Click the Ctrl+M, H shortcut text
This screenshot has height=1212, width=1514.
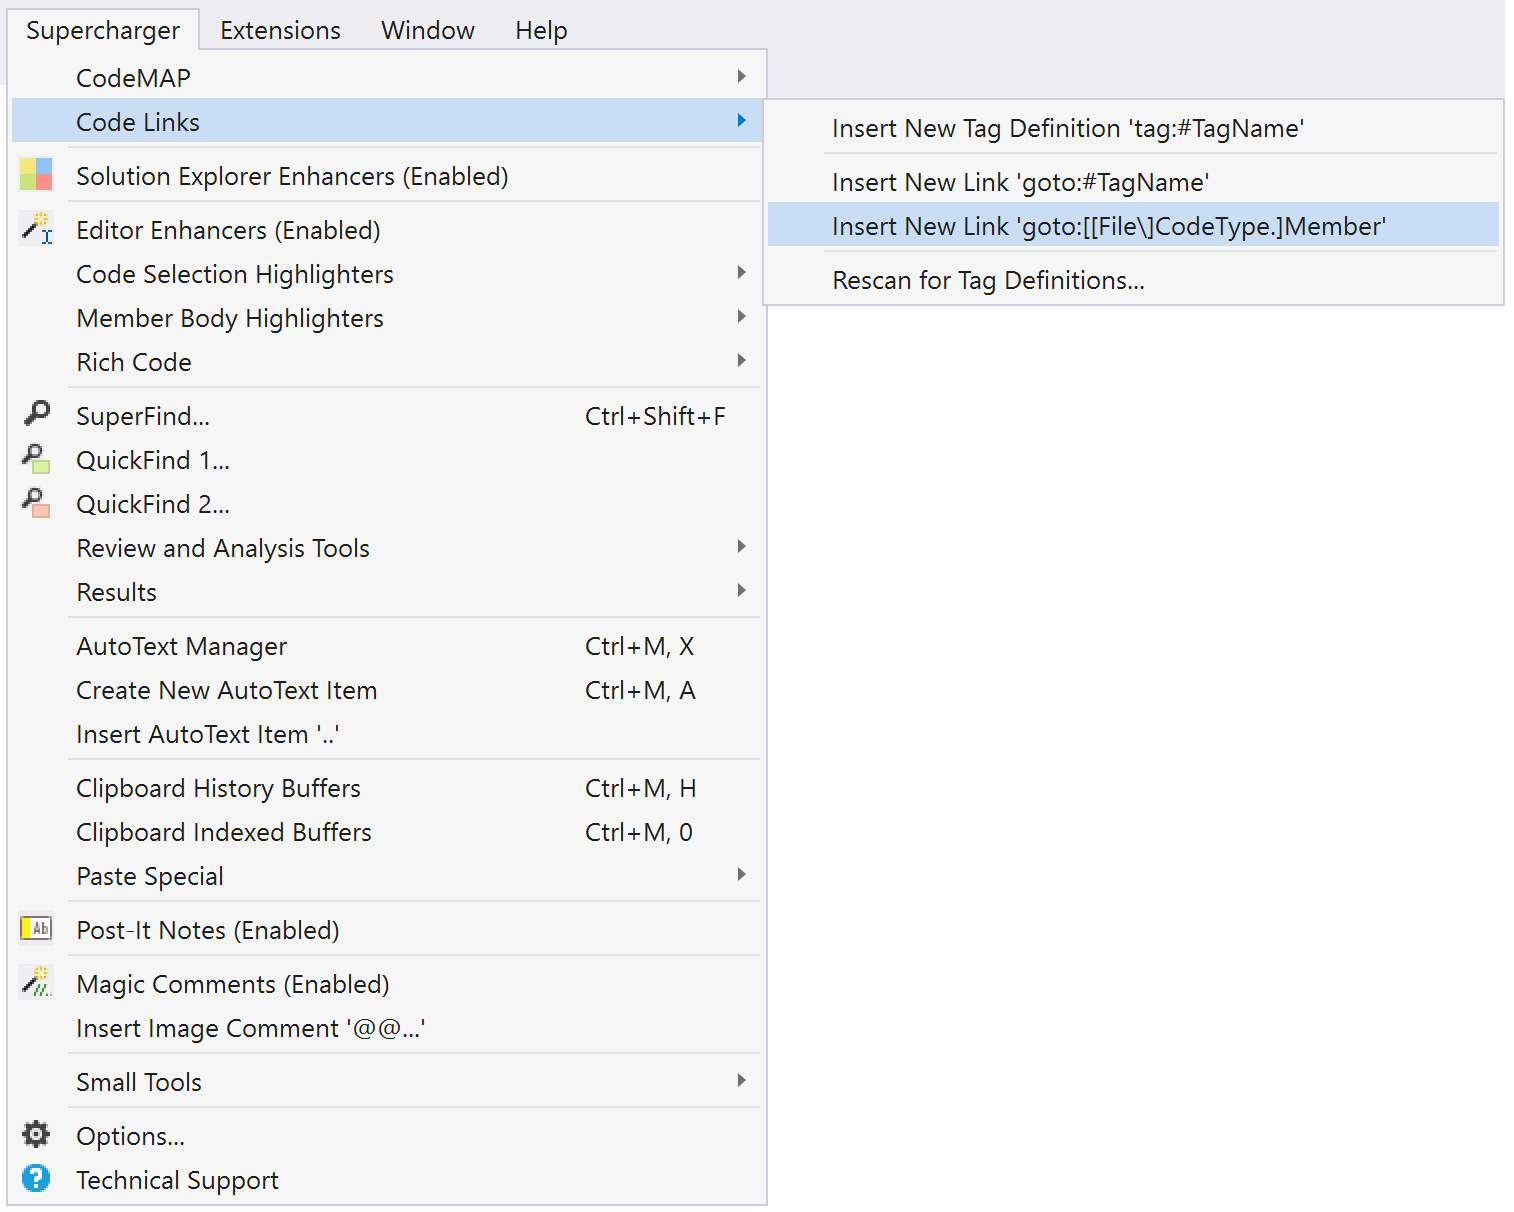[x=641, y=788]
